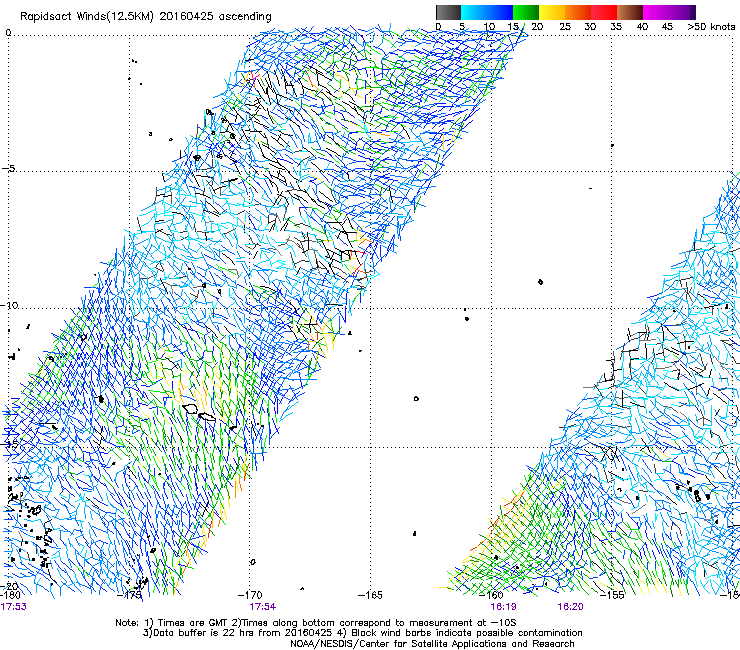Click the '40' color scale label
The width and height of the screenshot is (740, 650).
click(x=642, y=26)
